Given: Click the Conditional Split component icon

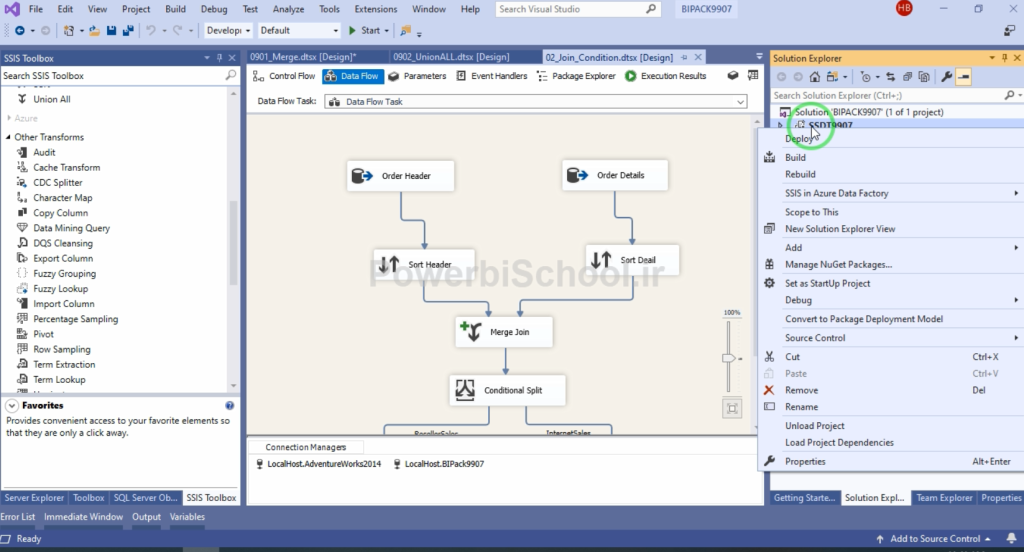Looking at the screenshot, I should coord(464,390).
